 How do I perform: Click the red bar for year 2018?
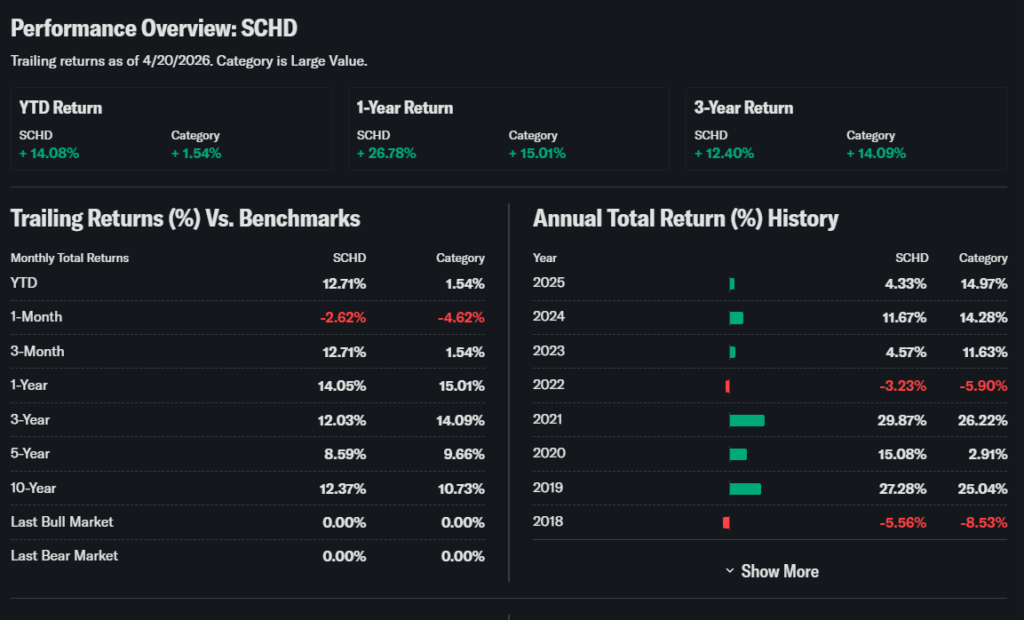point(726,522)
